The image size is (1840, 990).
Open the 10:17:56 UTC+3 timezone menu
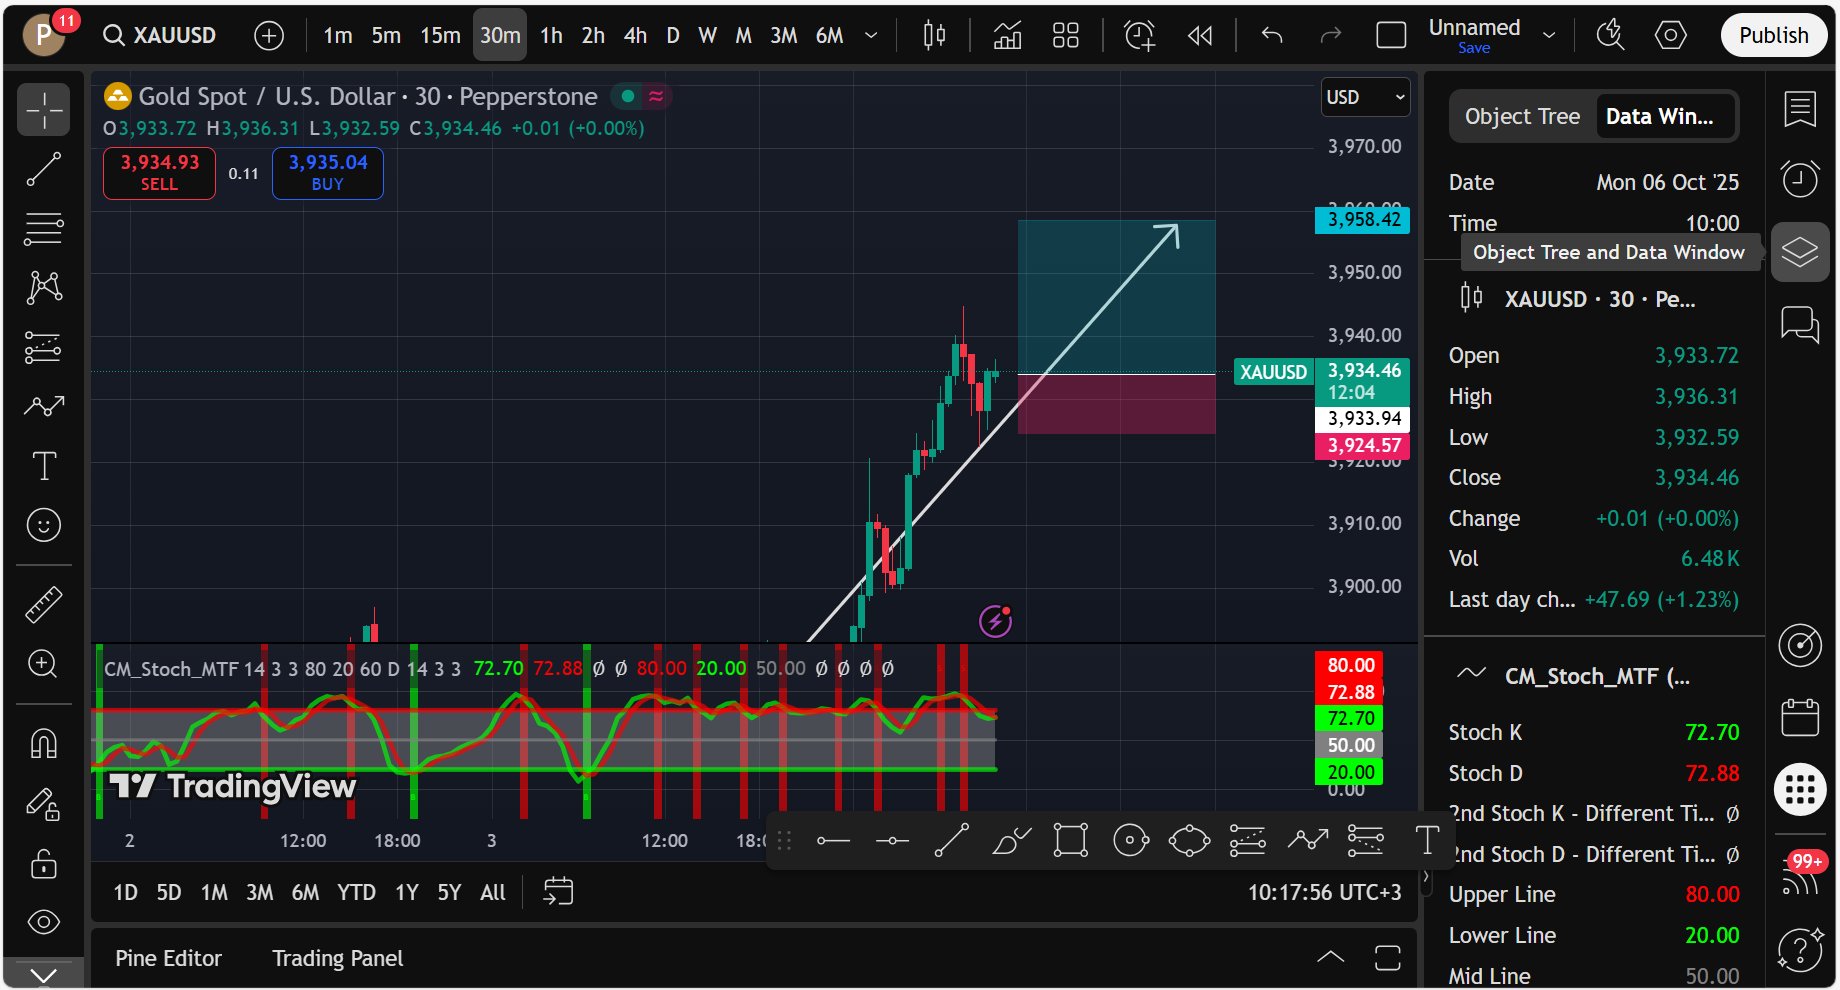(1324, 893)
